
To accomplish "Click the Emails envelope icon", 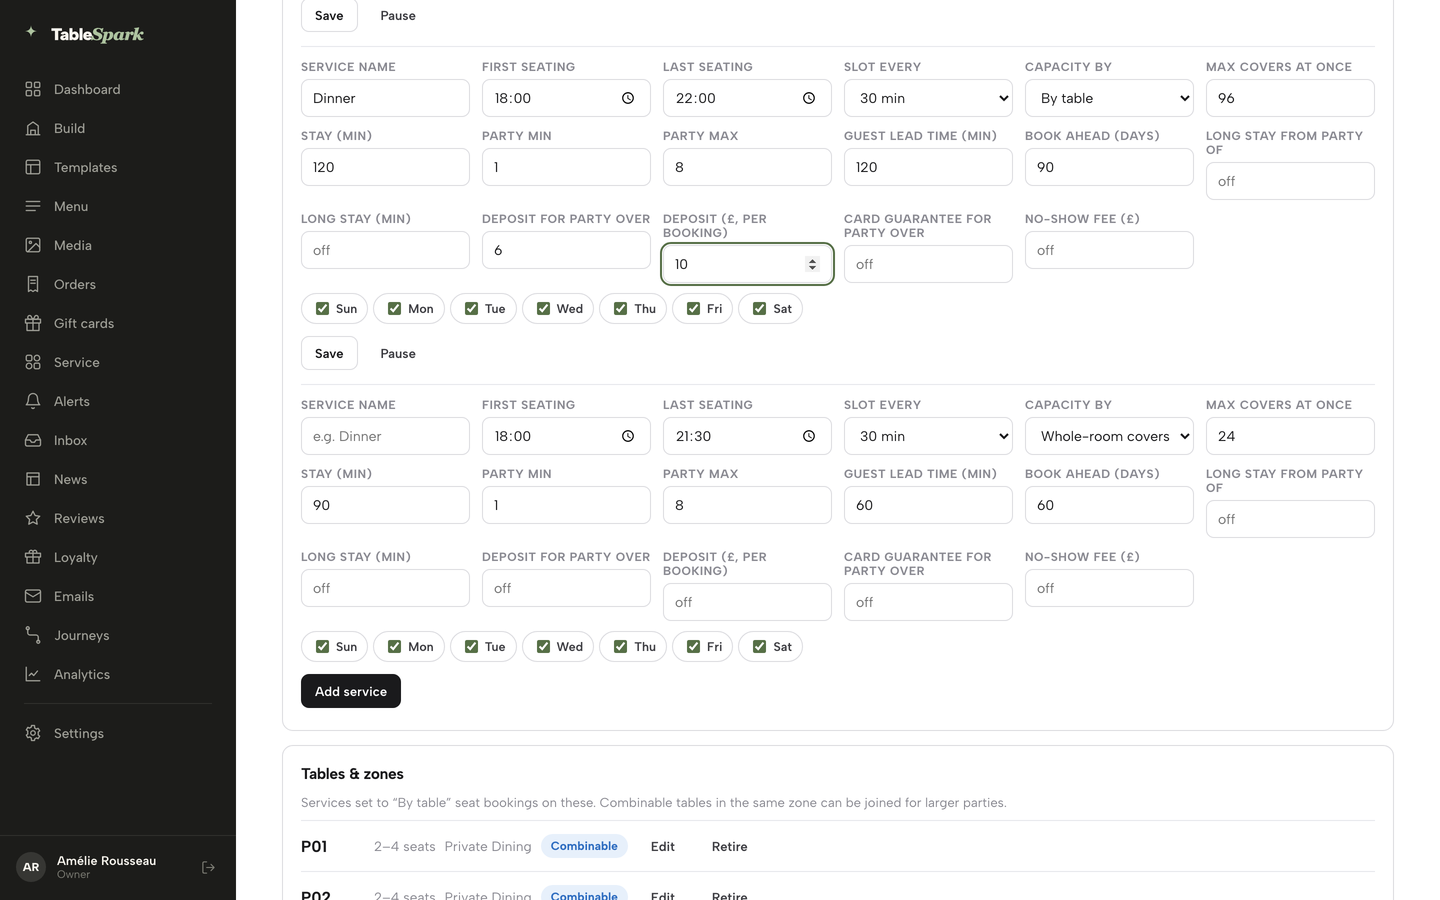I will [x=33, y=596].
